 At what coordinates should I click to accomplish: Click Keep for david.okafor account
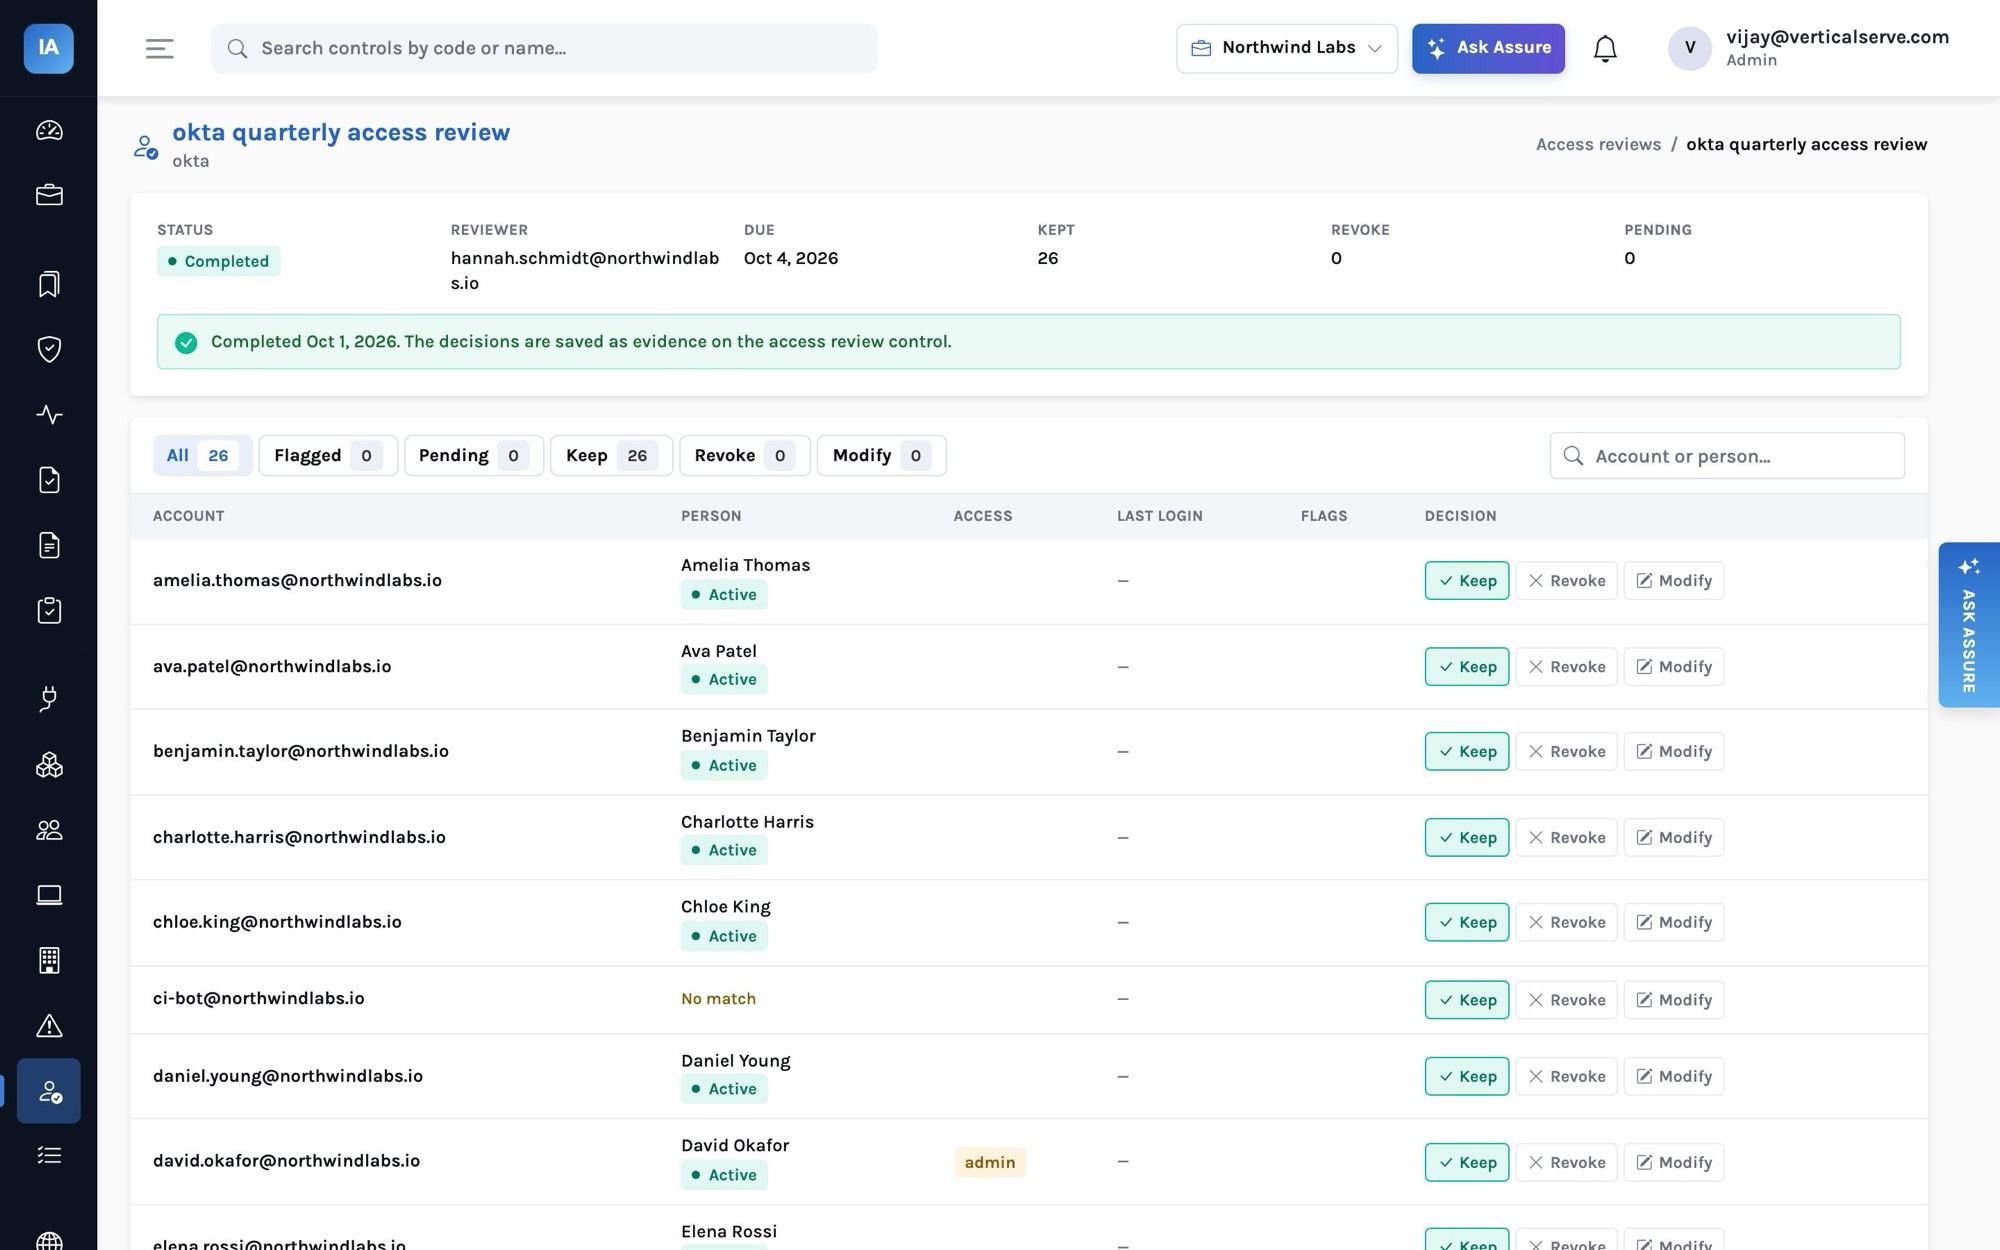pos(1467,1162)
